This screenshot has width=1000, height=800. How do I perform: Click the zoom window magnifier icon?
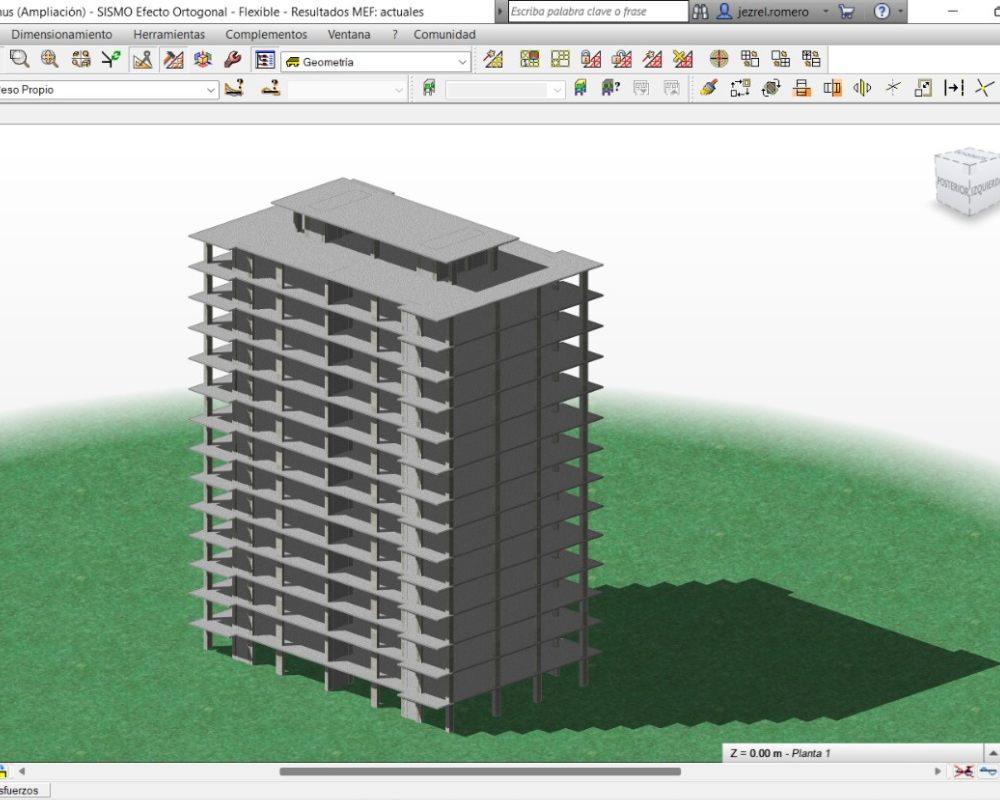[19, 60]
